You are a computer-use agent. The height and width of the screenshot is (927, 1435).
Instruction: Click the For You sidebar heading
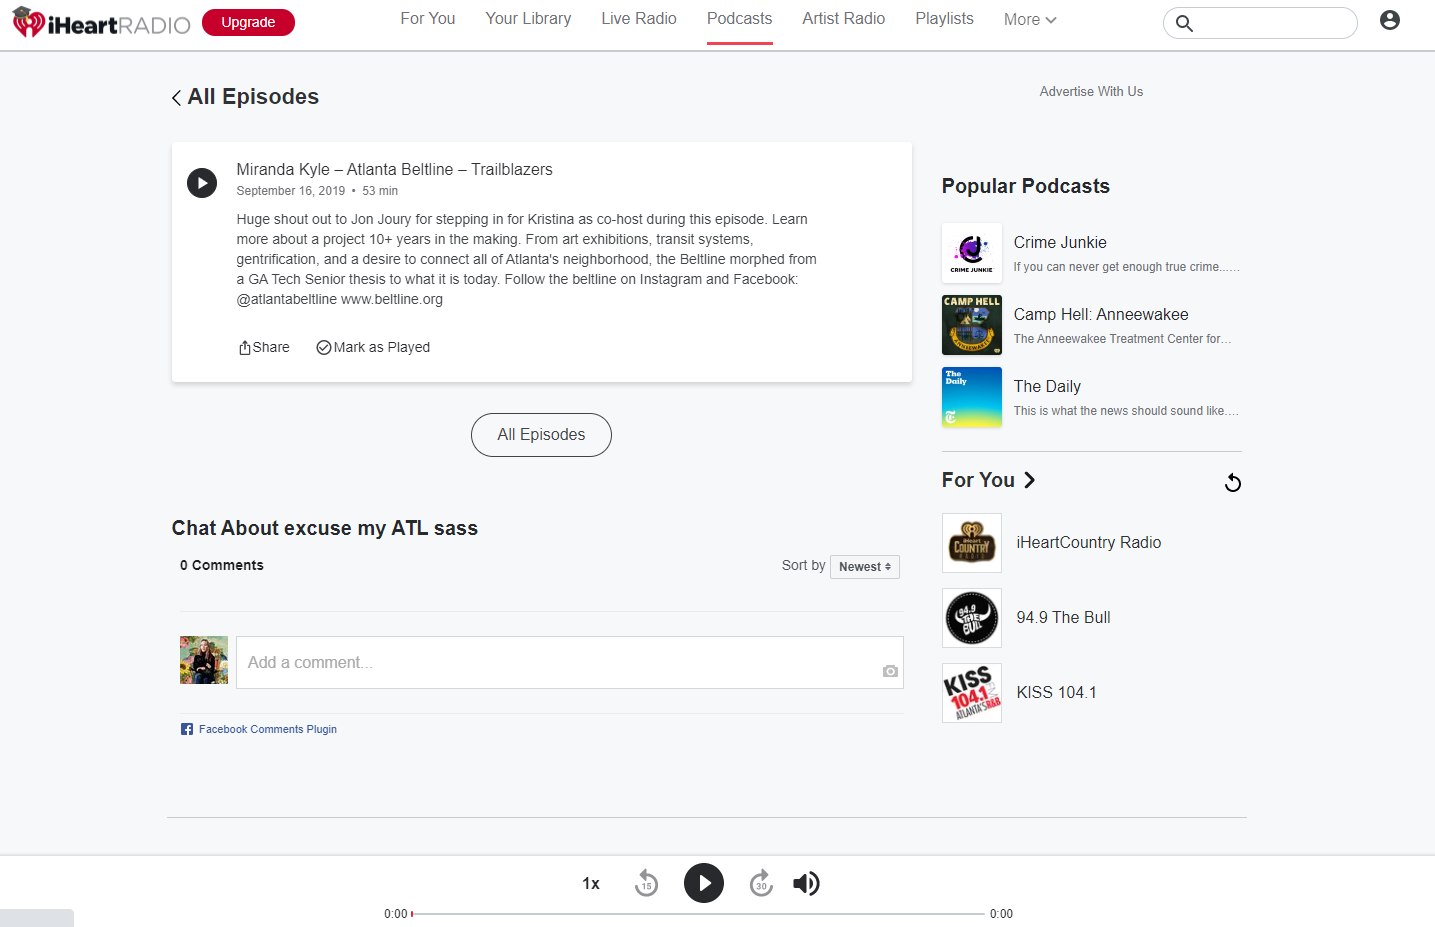point(978,480)
